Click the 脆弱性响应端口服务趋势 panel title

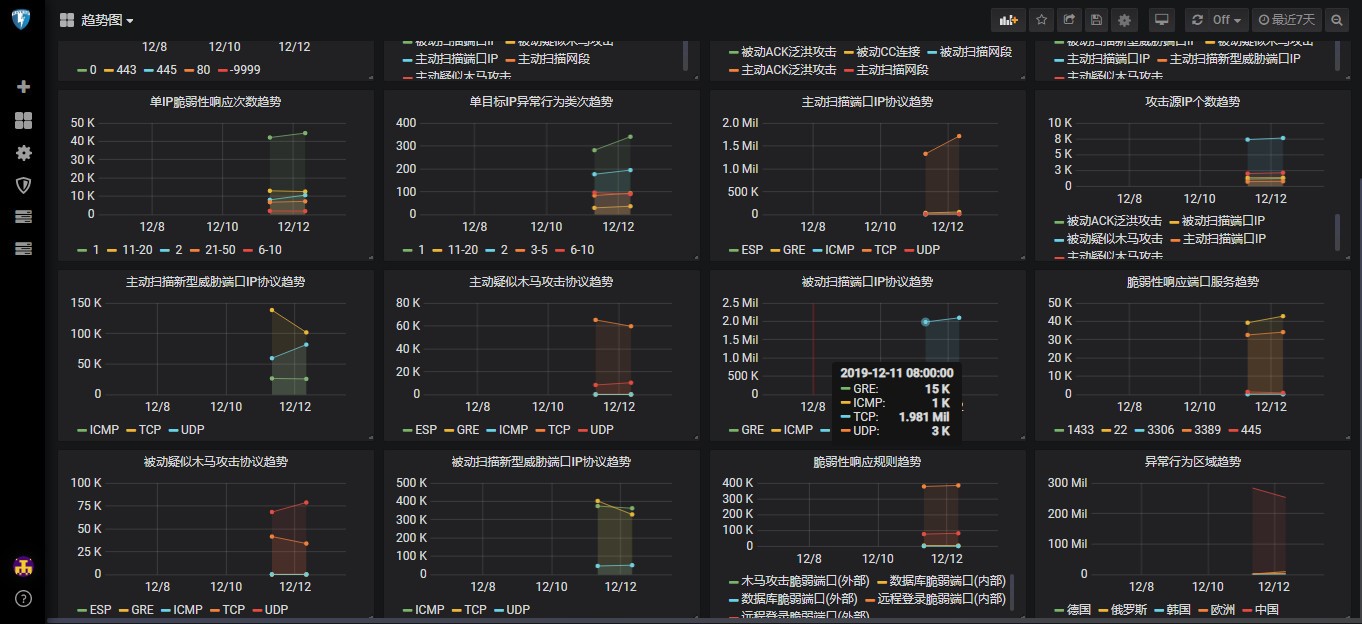coord(1192,281)
